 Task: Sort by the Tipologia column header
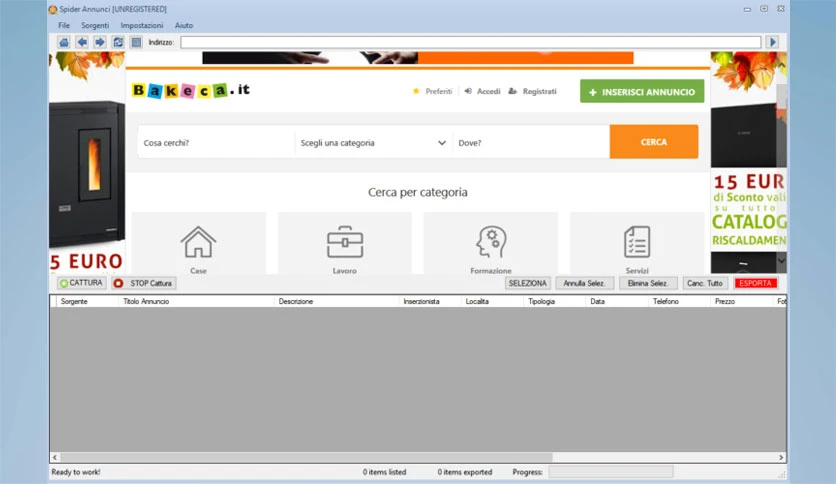pyautogui.click(x=554, y=301)
